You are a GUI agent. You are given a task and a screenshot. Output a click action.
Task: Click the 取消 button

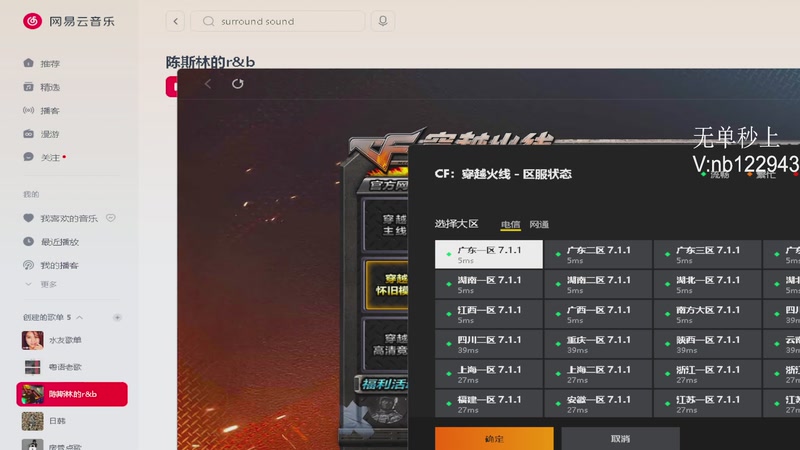[x=620, y=439]
